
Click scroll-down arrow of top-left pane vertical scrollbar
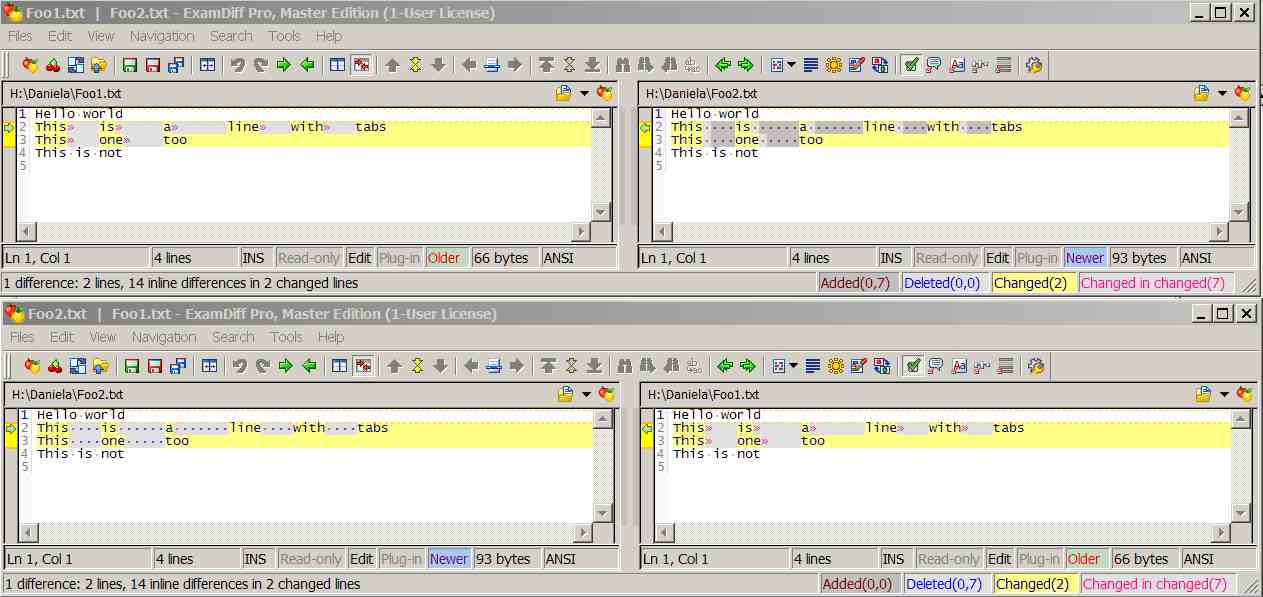point(601,211)
